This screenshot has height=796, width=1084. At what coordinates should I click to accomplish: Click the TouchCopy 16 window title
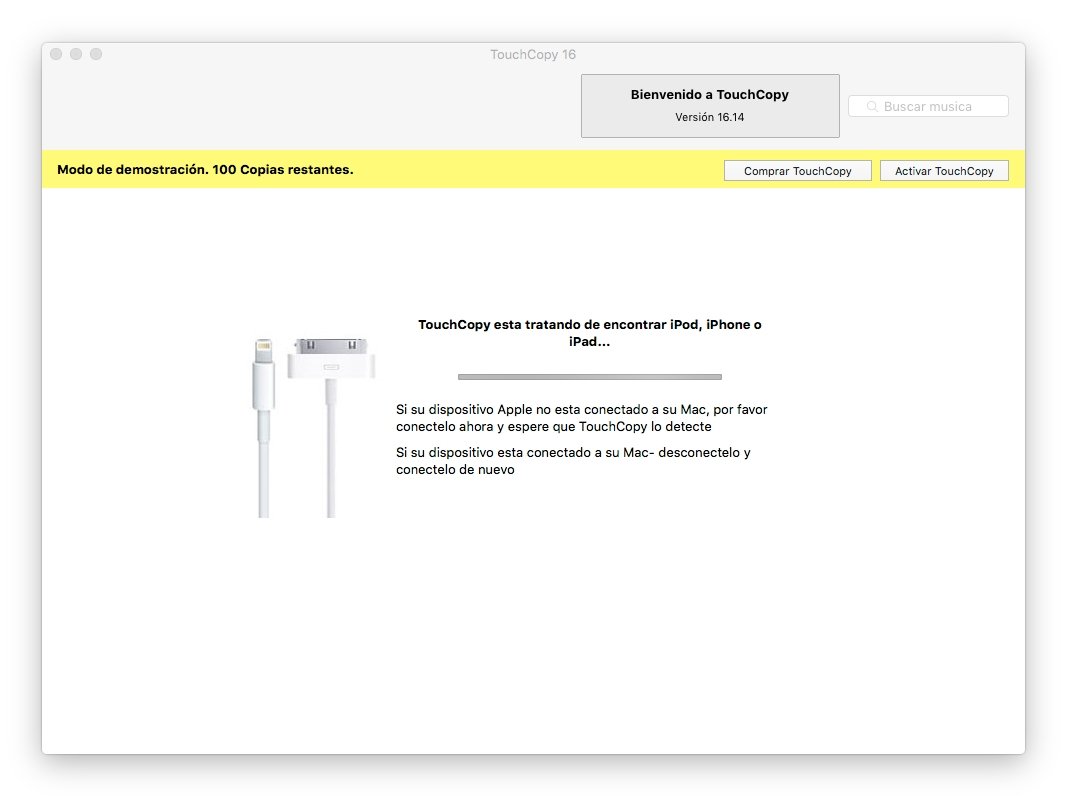click(533, 55)
